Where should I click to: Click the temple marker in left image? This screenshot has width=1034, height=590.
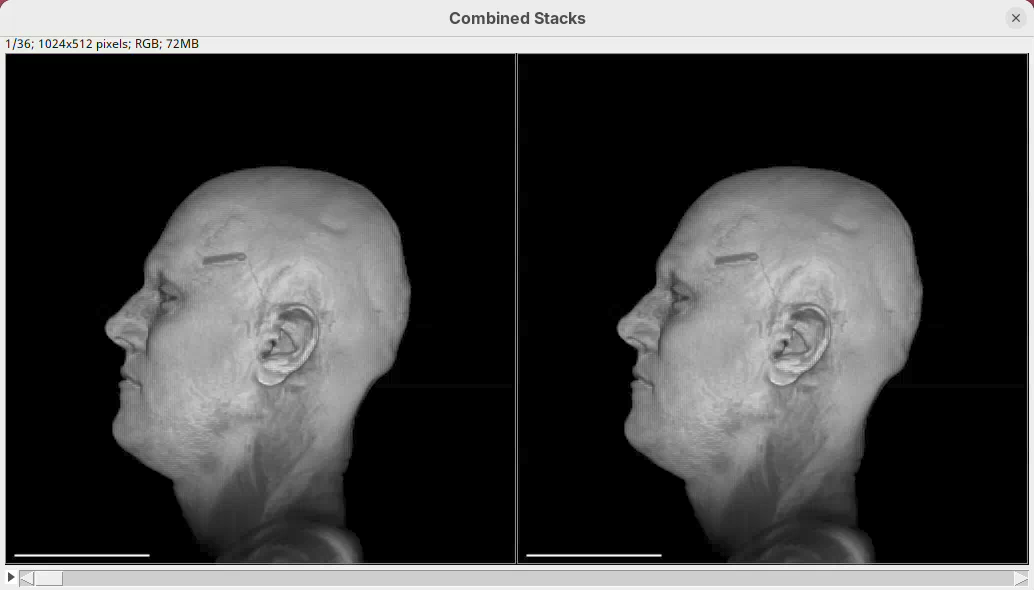click(x=224, y=259)
